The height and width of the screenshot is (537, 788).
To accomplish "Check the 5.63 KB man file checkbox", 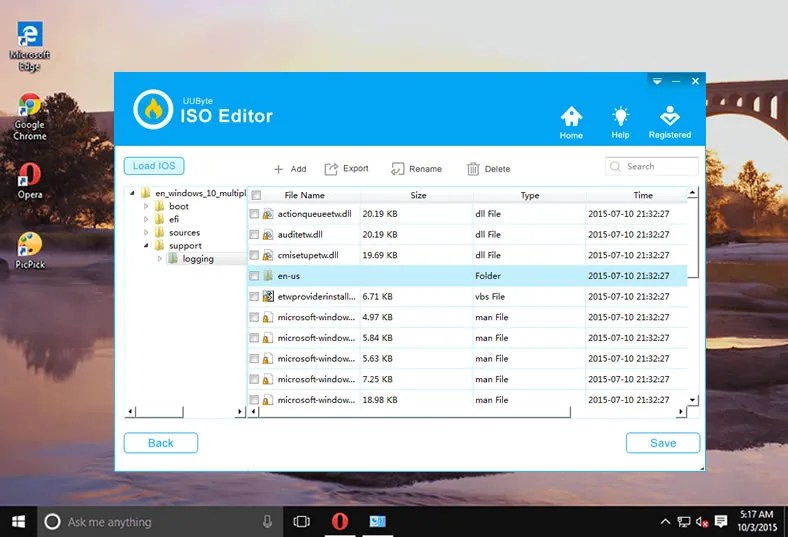I will [254, 359].
